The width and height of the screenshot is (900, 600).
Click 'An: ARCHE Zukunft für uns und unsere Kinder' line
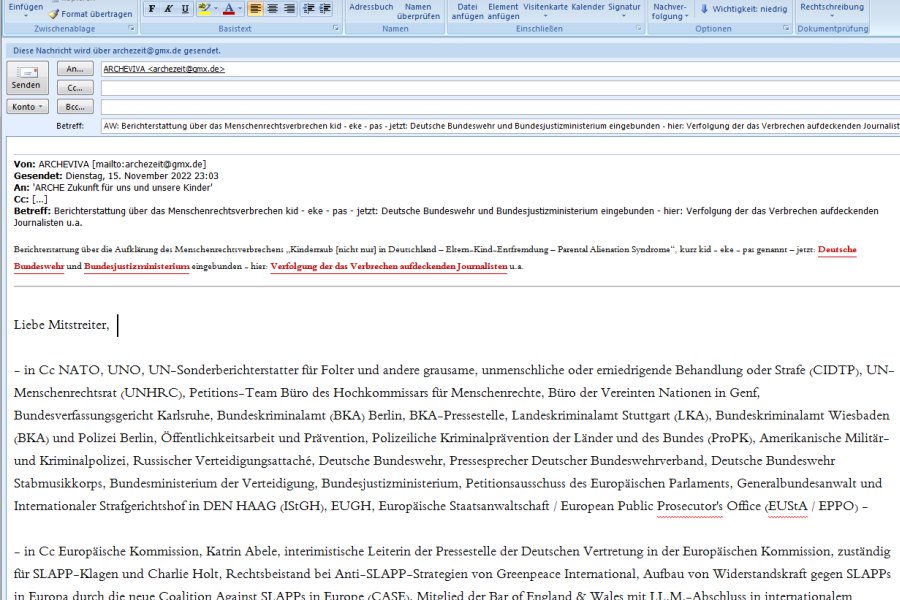(x=113, y=187)
